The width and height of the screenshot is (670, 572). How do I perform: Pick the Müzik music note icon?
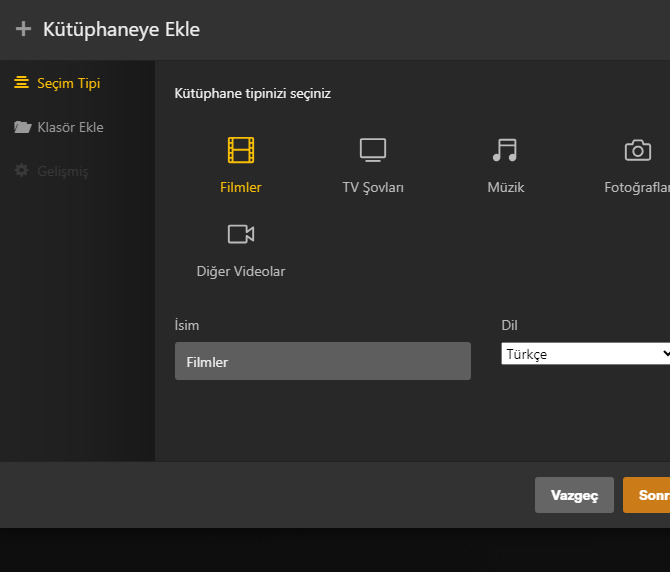tap(505, 150)
